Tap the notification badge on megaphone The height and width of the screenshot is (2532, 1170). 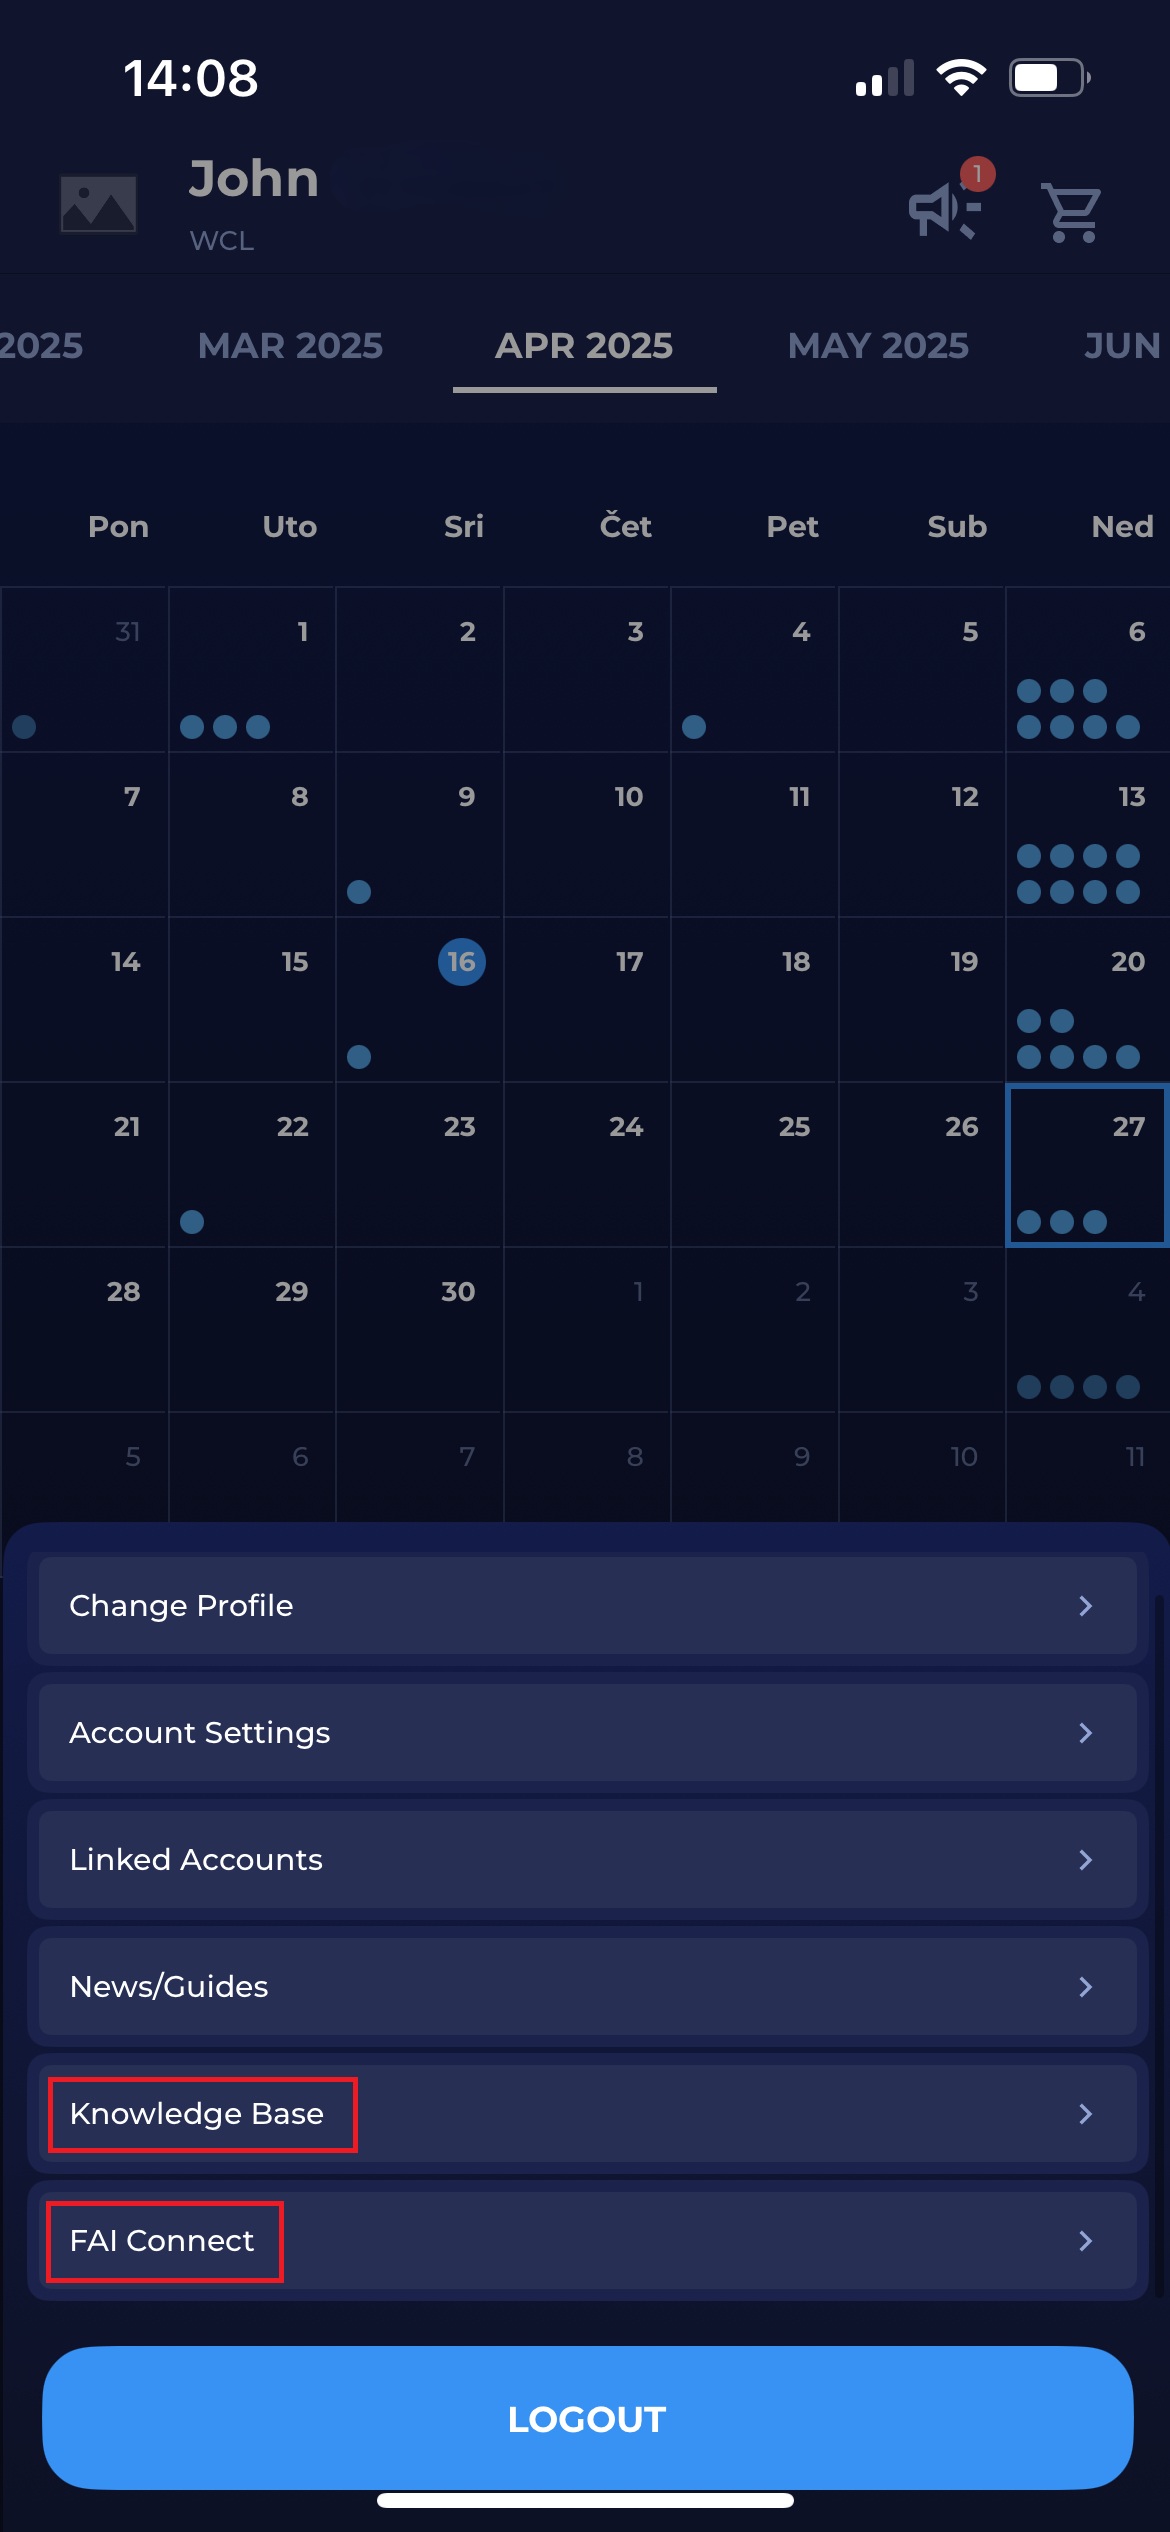tap(977, 174)
